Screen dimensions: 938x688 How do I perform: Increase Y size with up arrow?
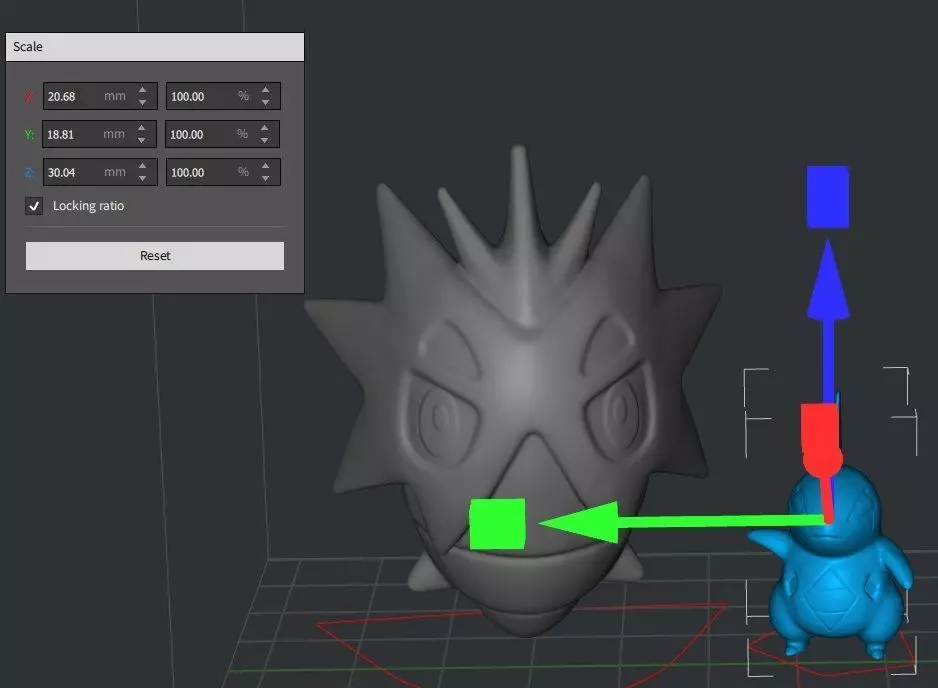pos(142,127)
